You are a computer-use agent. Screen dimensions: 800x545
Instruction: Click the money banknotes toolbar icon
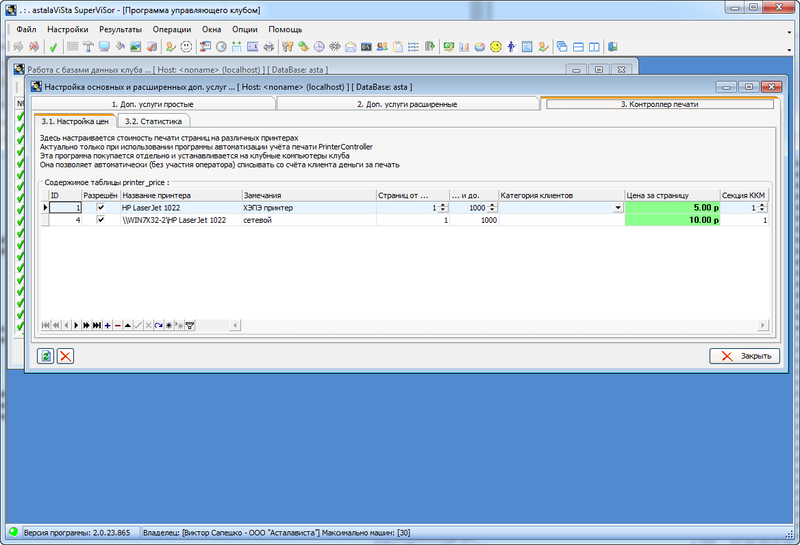(449, 47)
